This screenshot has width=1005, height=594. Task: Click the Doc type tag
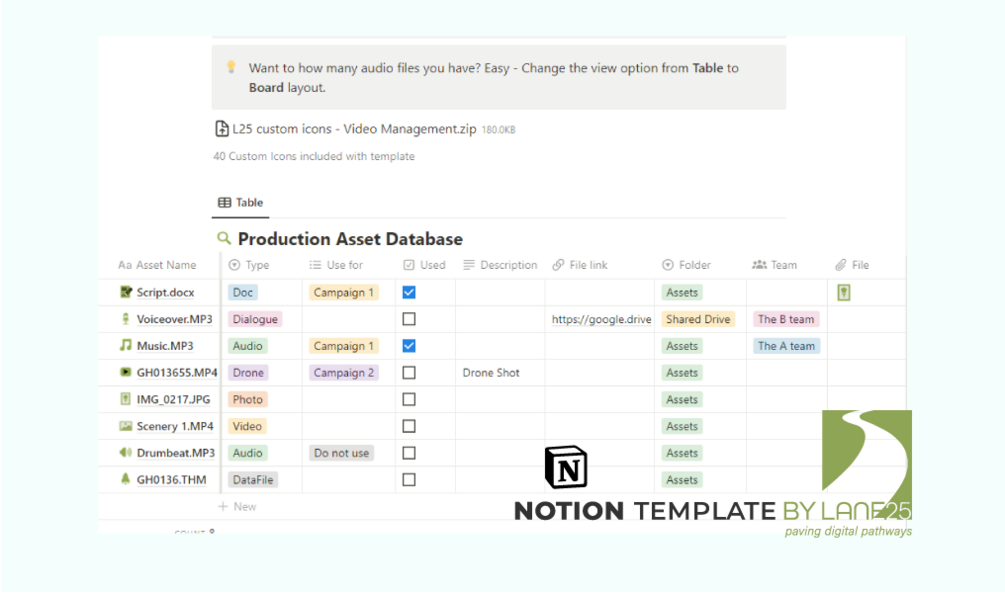243,292
